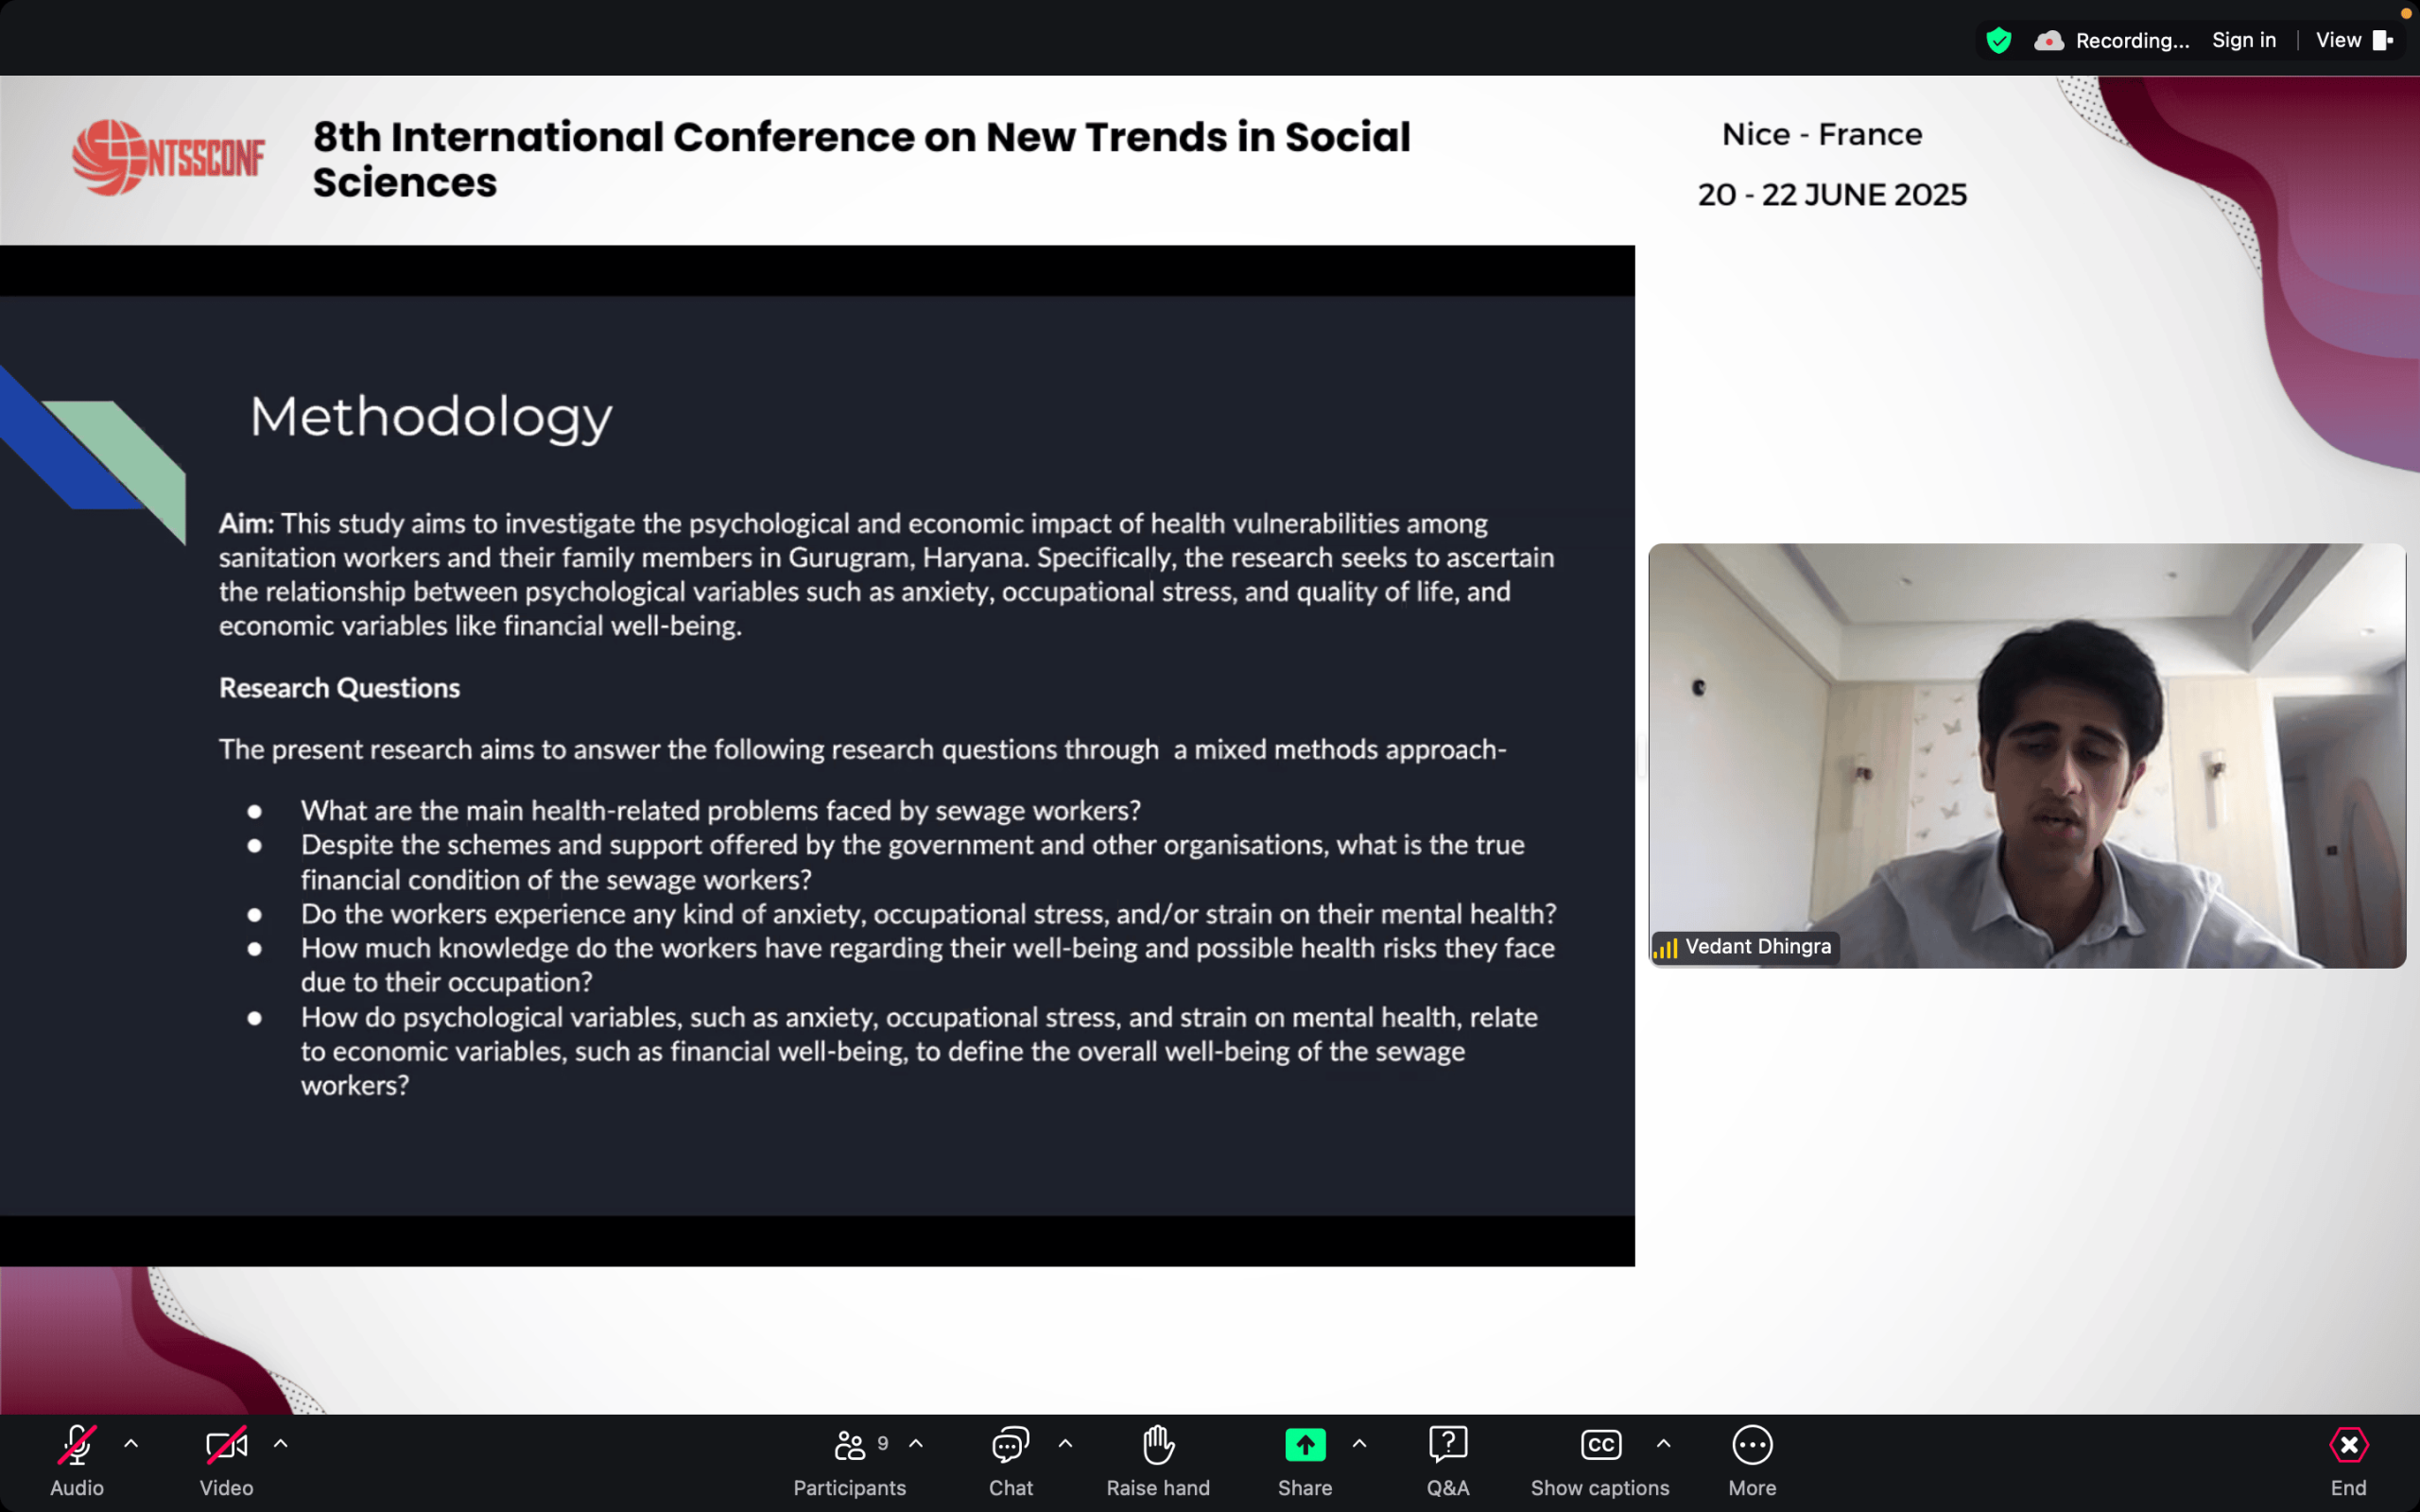Expand share options chevron beside Share

coord(1359,1444)
